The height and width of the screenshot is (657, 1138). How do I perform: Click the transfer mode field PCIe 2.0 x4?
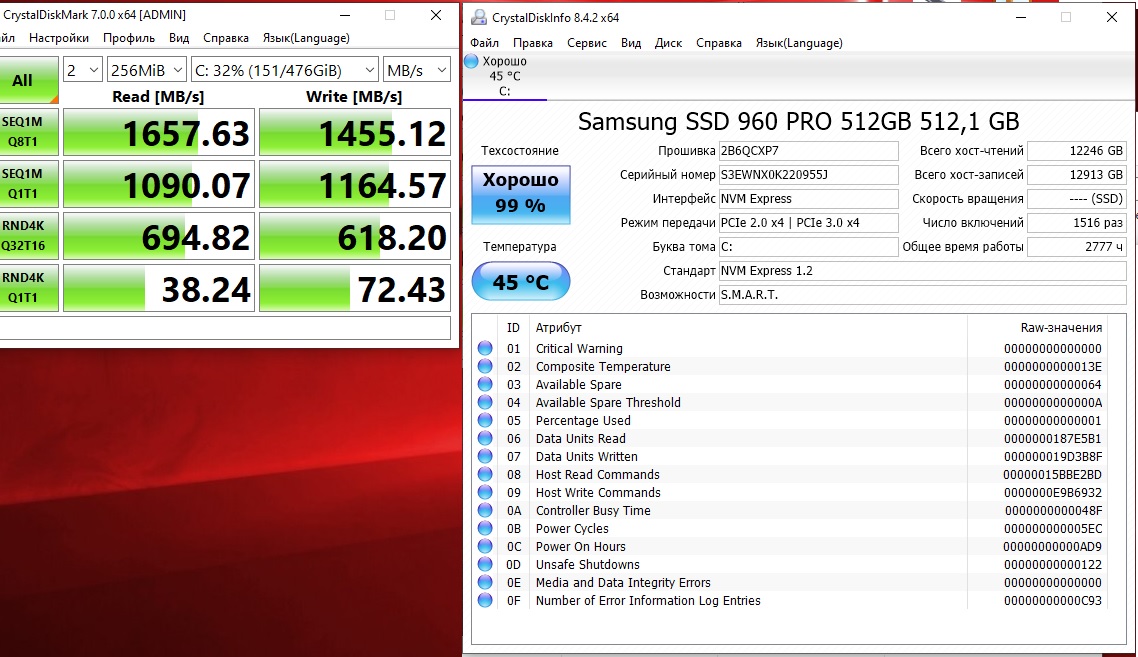coord(809,223)
